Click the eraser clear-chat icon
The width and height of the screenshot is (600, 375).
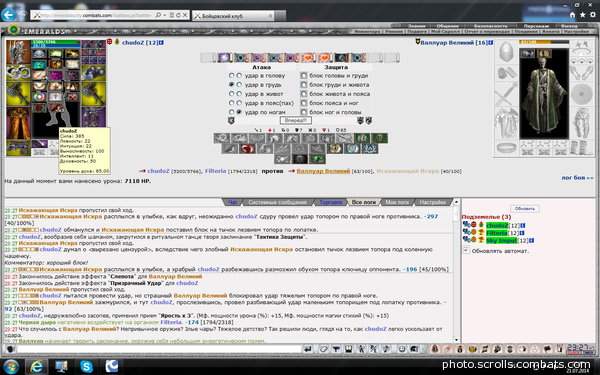tap(324, 349)
